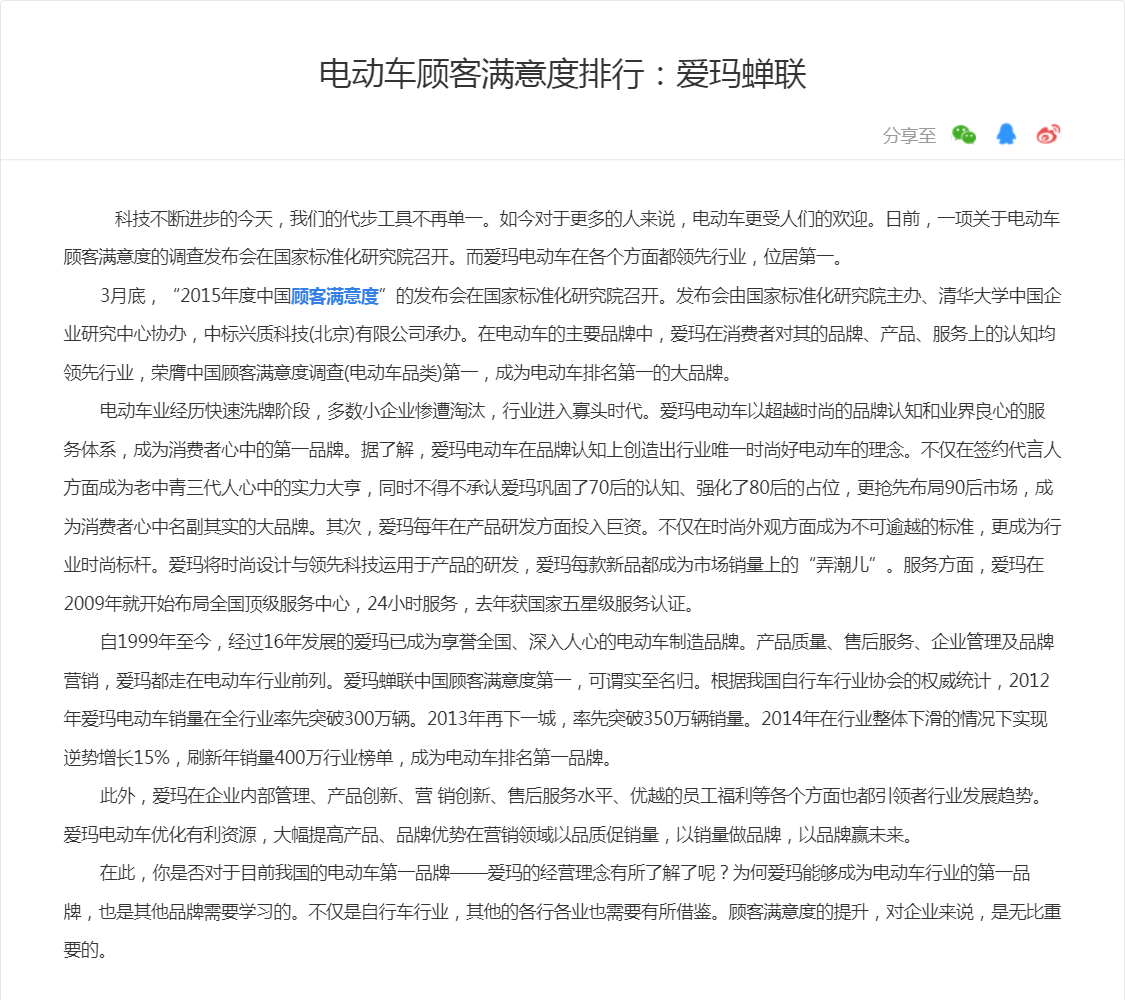
Task: Share the article to WeChat
Action: coord(963,135)
